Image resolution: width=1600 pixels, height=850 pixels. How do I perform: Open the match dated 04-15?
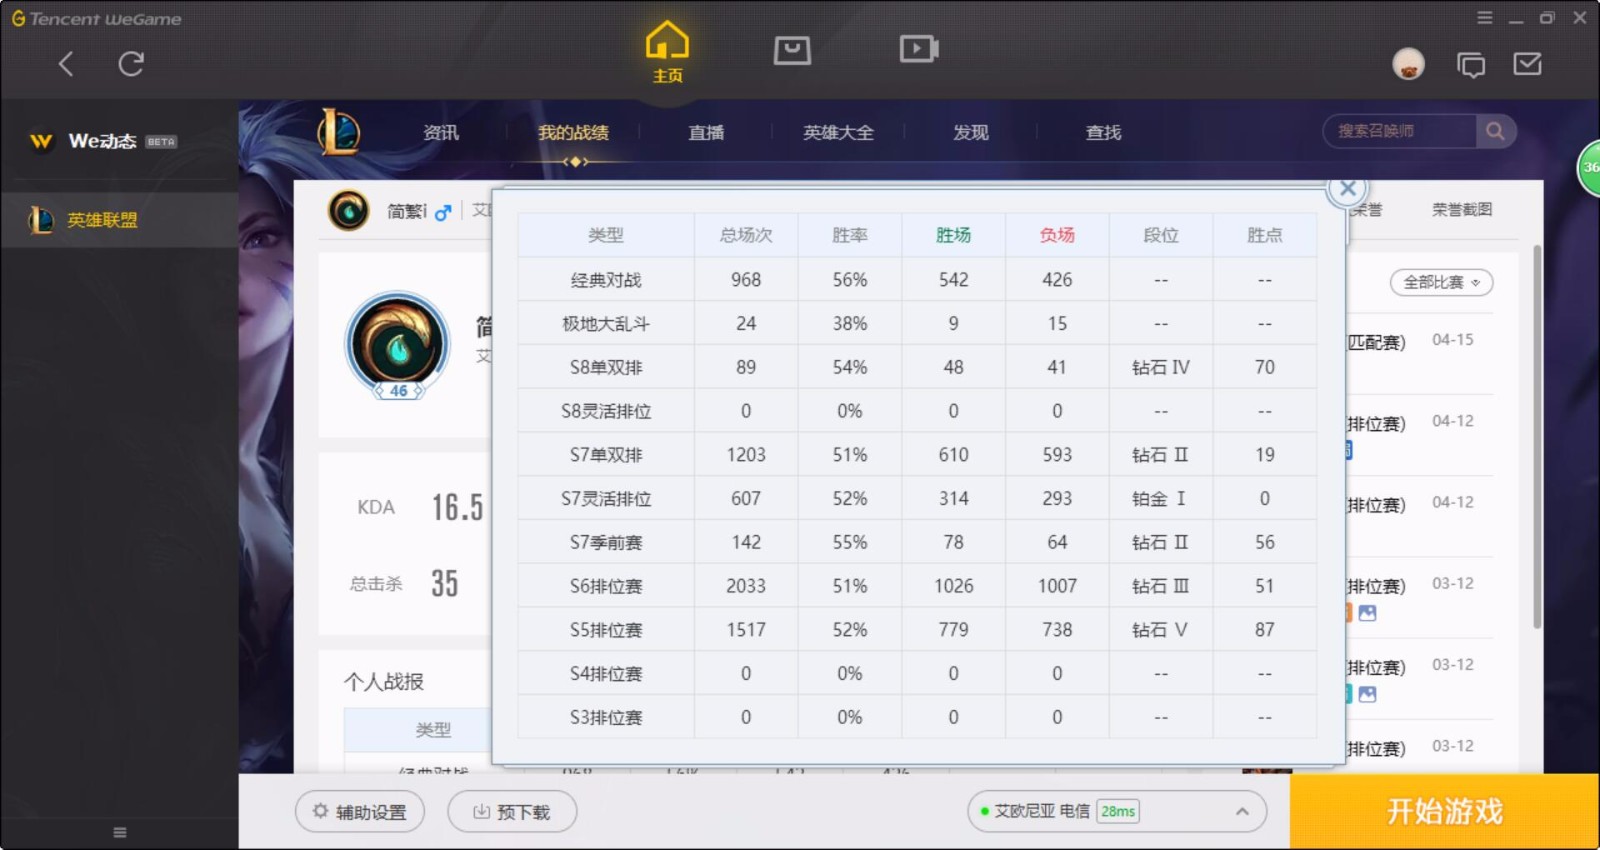click(x=1419, y=353)
